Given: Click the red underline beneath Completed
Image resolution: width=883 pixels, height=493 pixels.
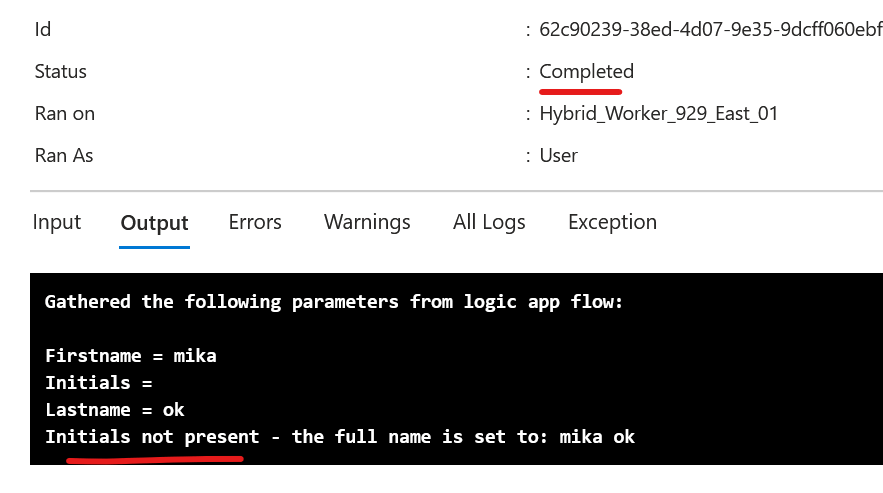Looking at the screenshot, I should 581,91.
